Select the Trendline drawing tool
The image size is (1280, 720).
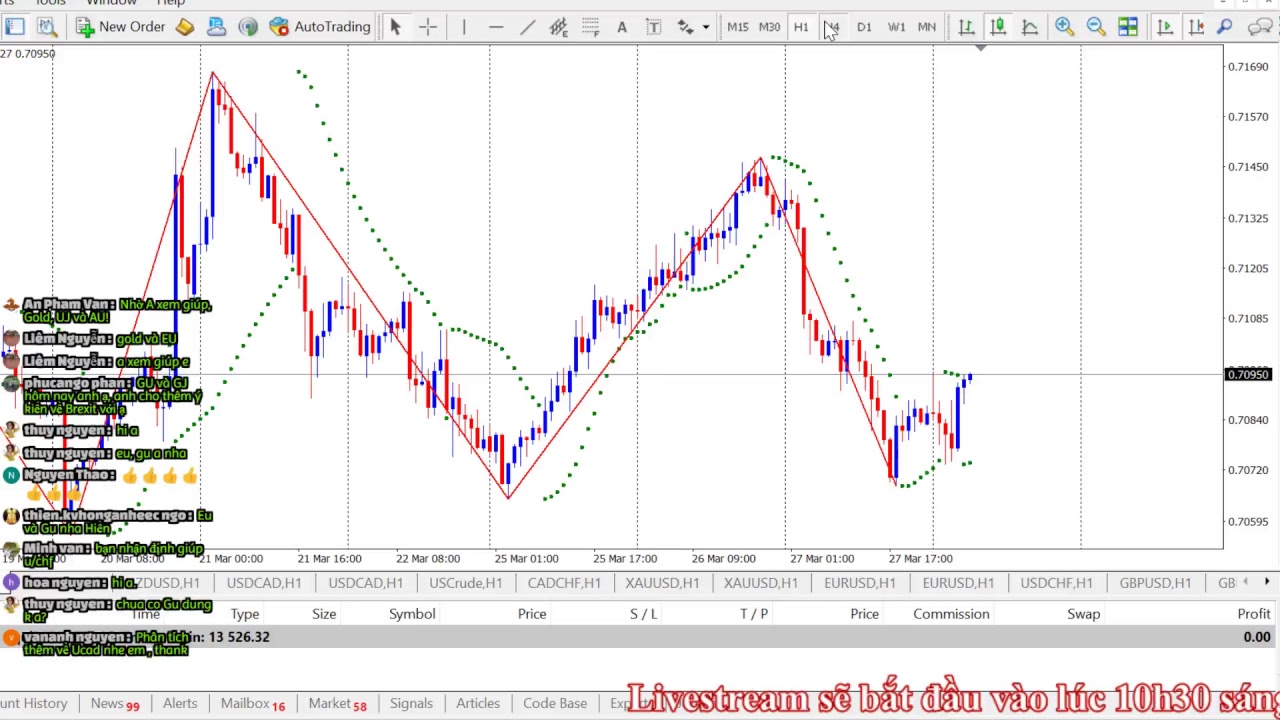[527, 27]
